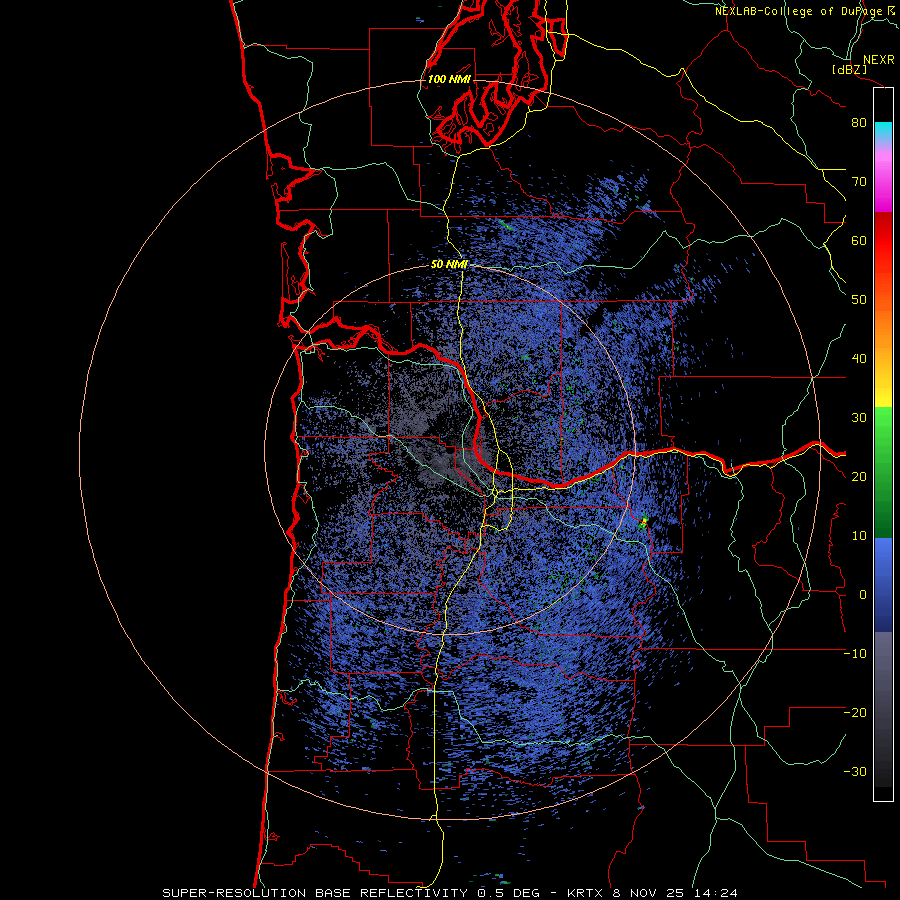The image size is (900, 900).
Task: Click the "14:24" time in the caption
Action: pos(715,893)
